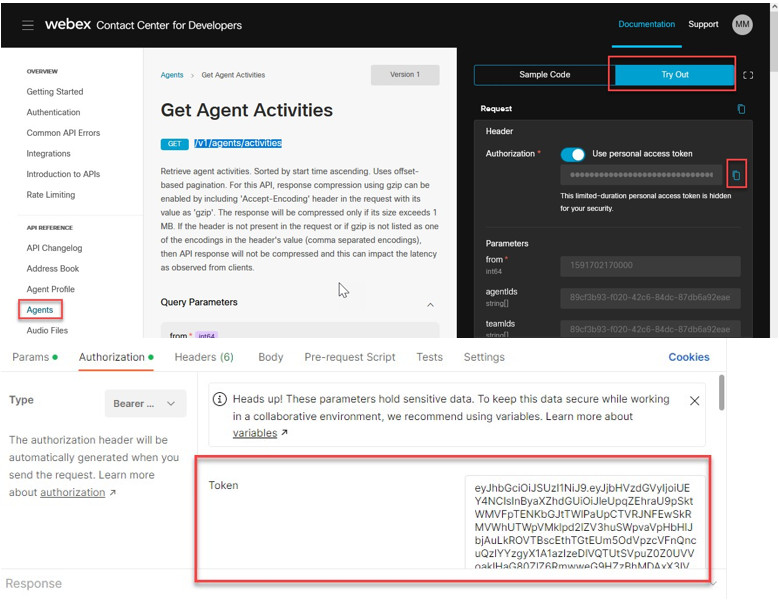Switch to the Sample Code tab
This screenshot has height=602, width=779.
[545, 75]
